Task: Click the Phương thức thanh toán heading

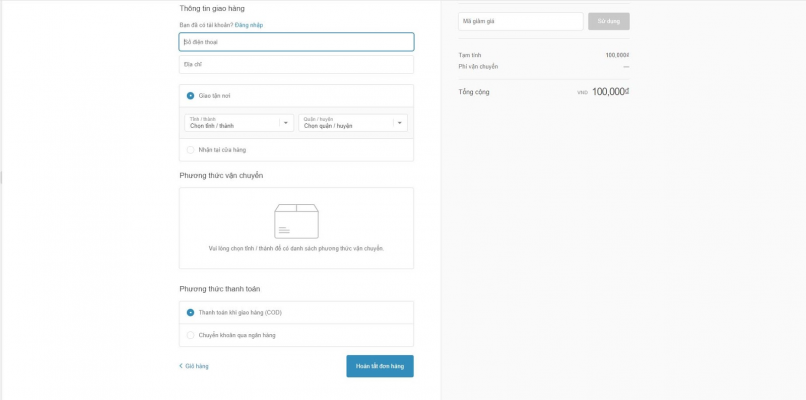Action: (219, 289)
